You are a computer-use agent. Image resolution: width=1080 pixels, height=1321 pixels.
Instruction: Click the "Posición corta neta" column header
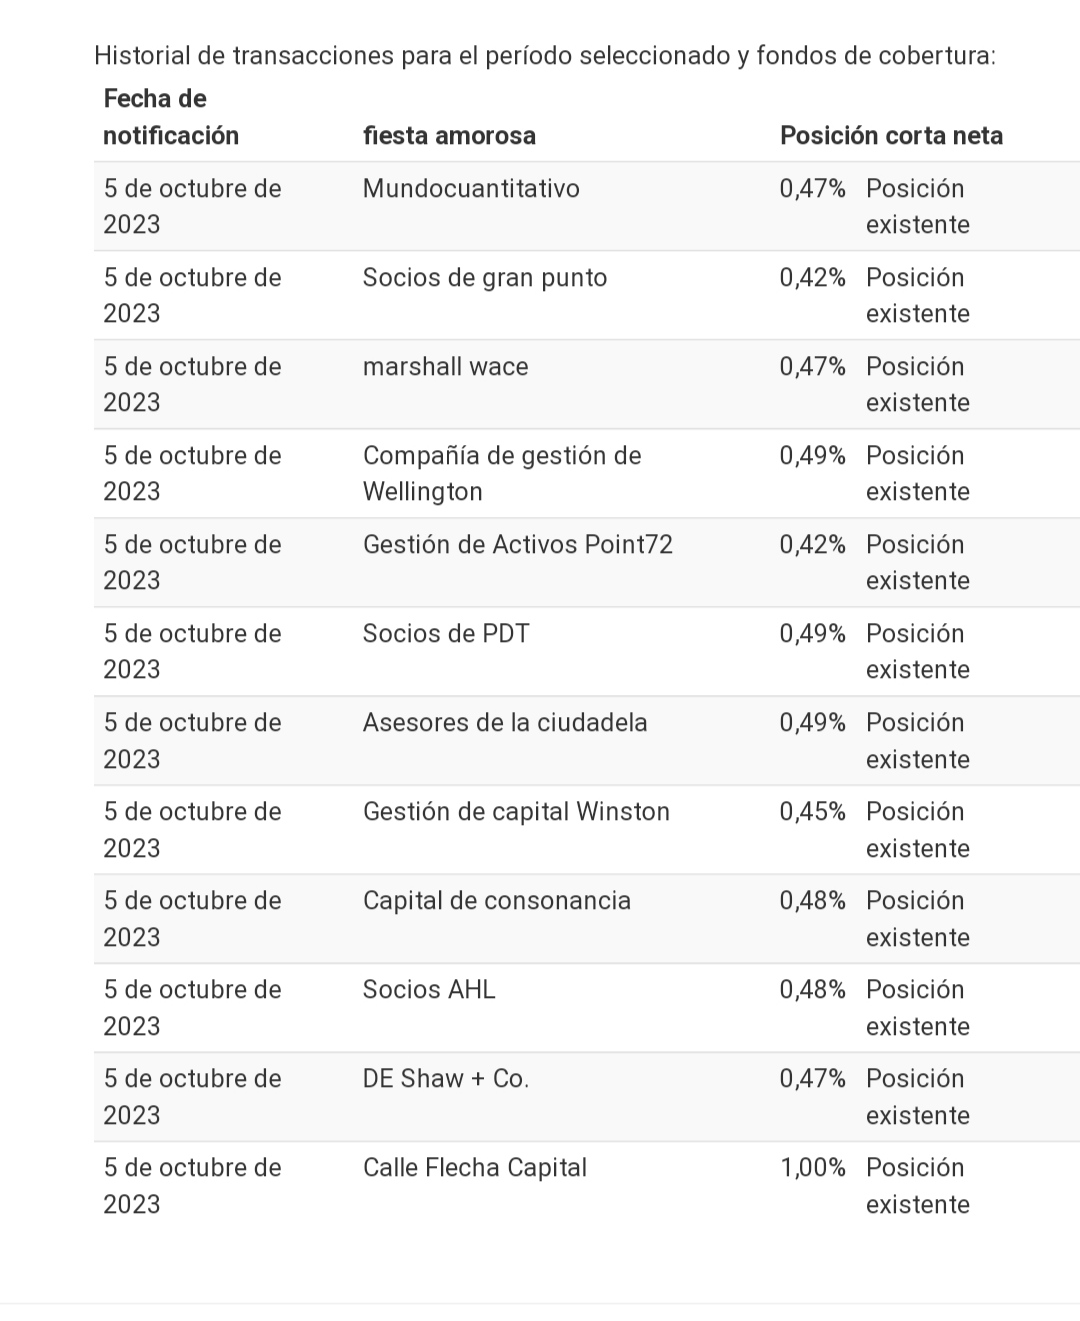pyautogui.click(x=891, y=135)
